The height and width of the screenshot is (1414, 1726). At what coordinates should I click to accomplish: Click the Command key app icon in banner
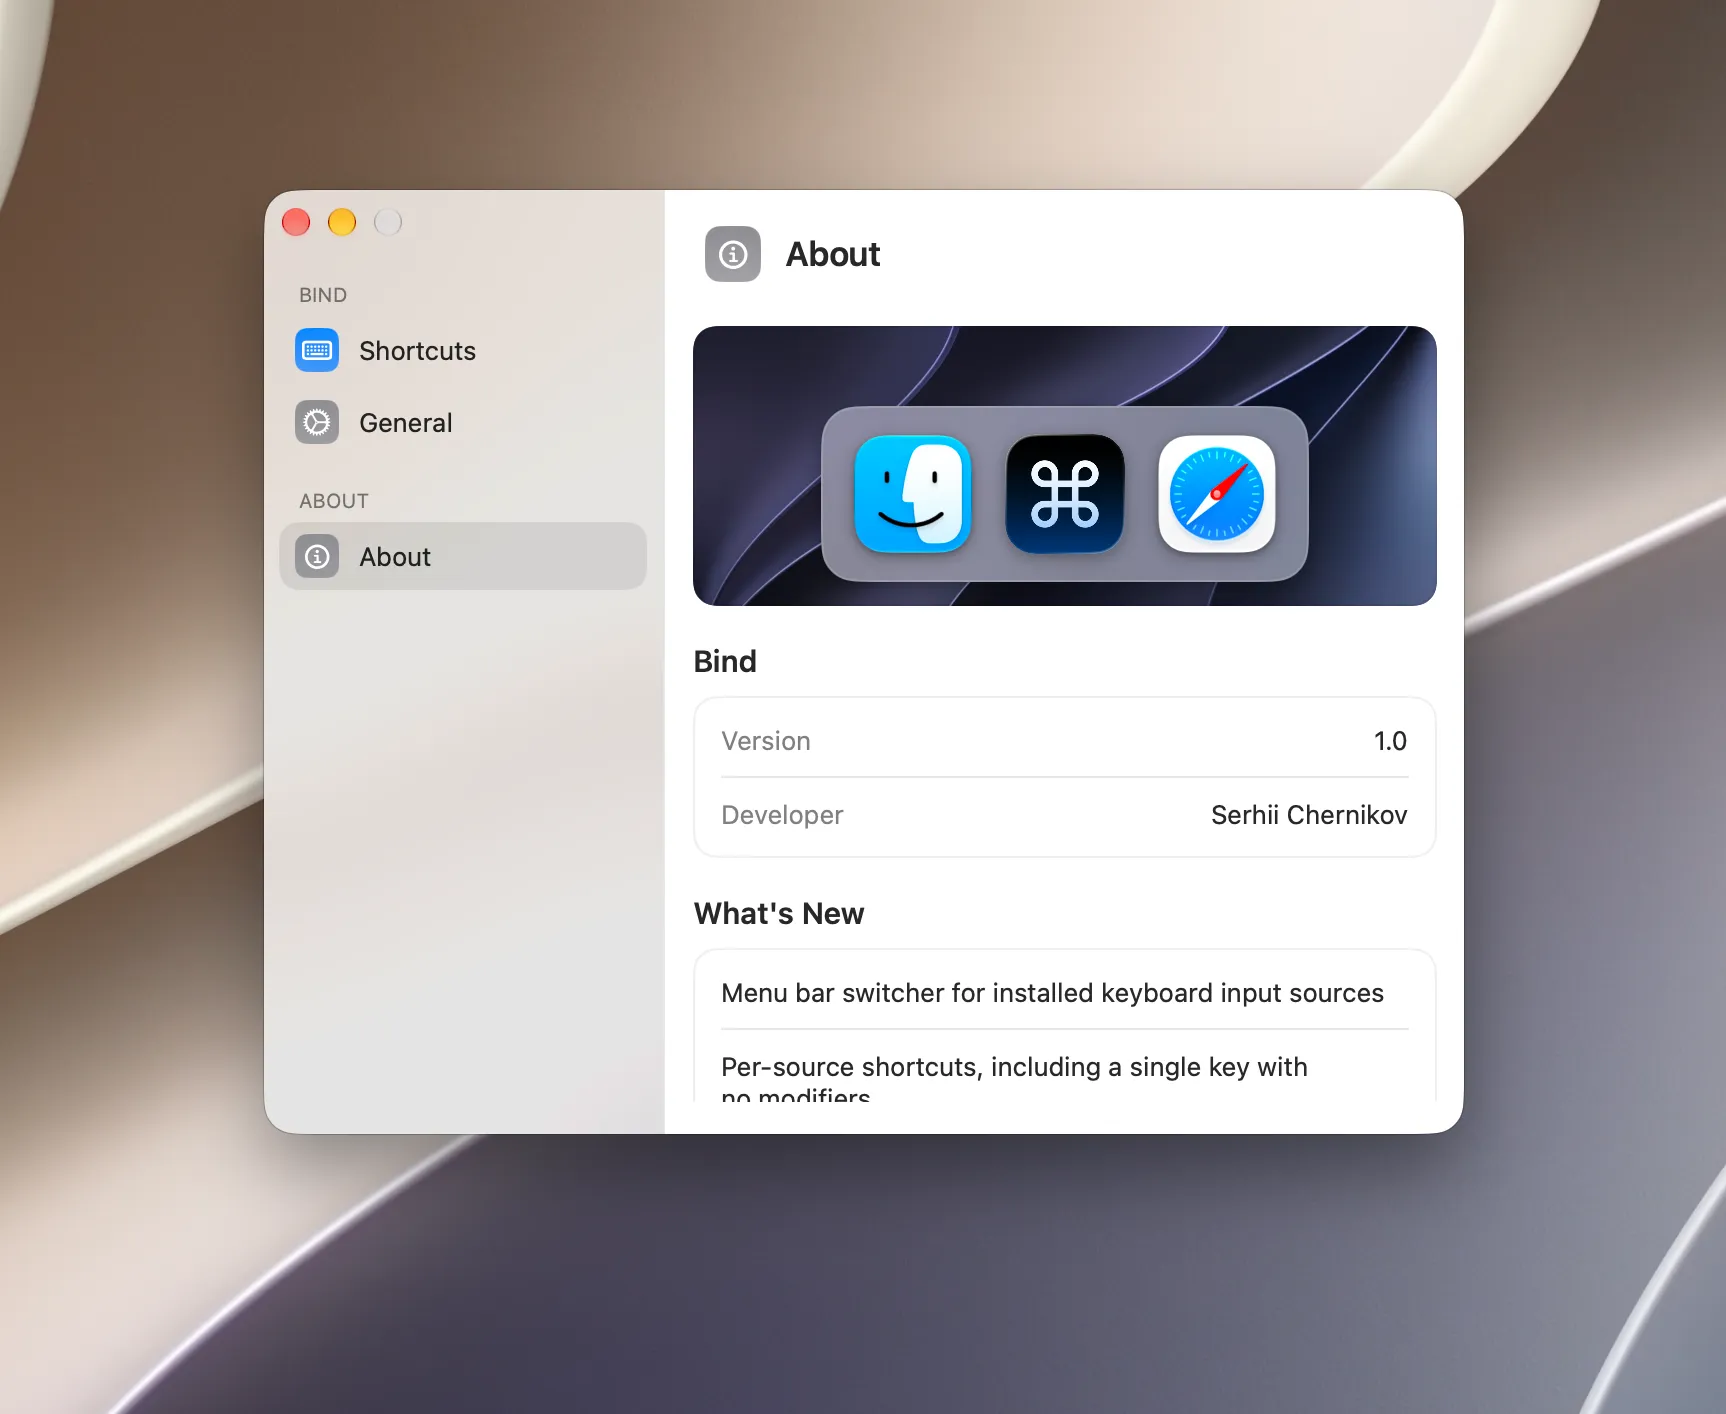[1065, 493]
